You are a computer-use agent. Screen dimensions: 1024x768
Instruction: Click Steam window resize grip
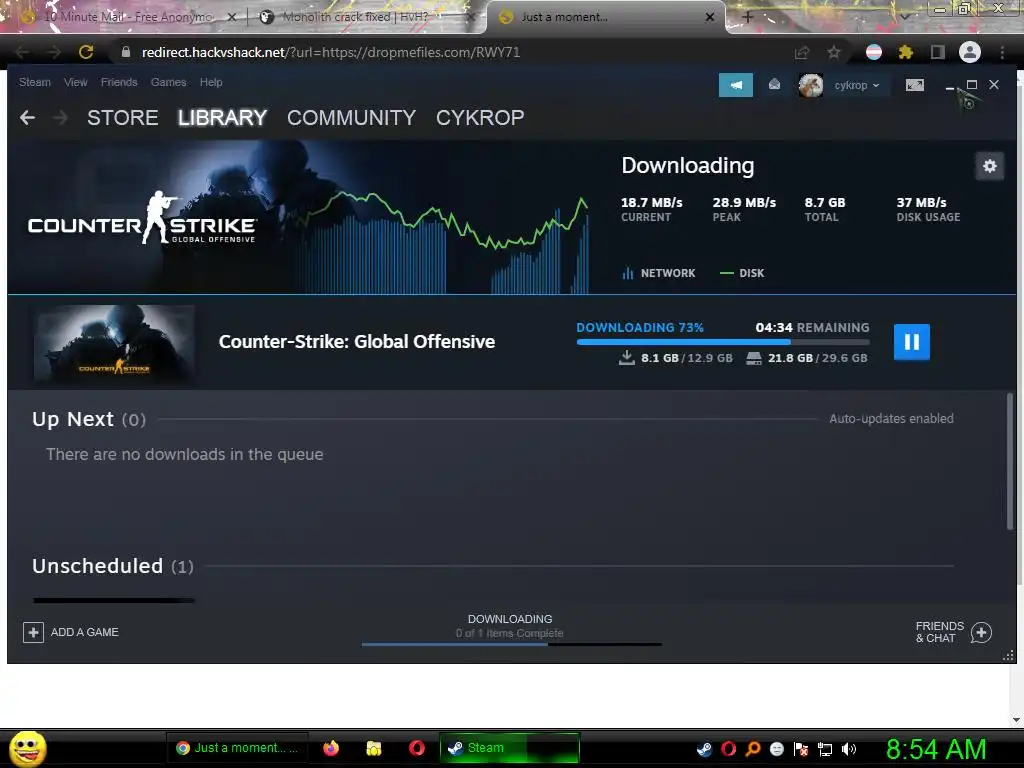(x=1008, y=656)
